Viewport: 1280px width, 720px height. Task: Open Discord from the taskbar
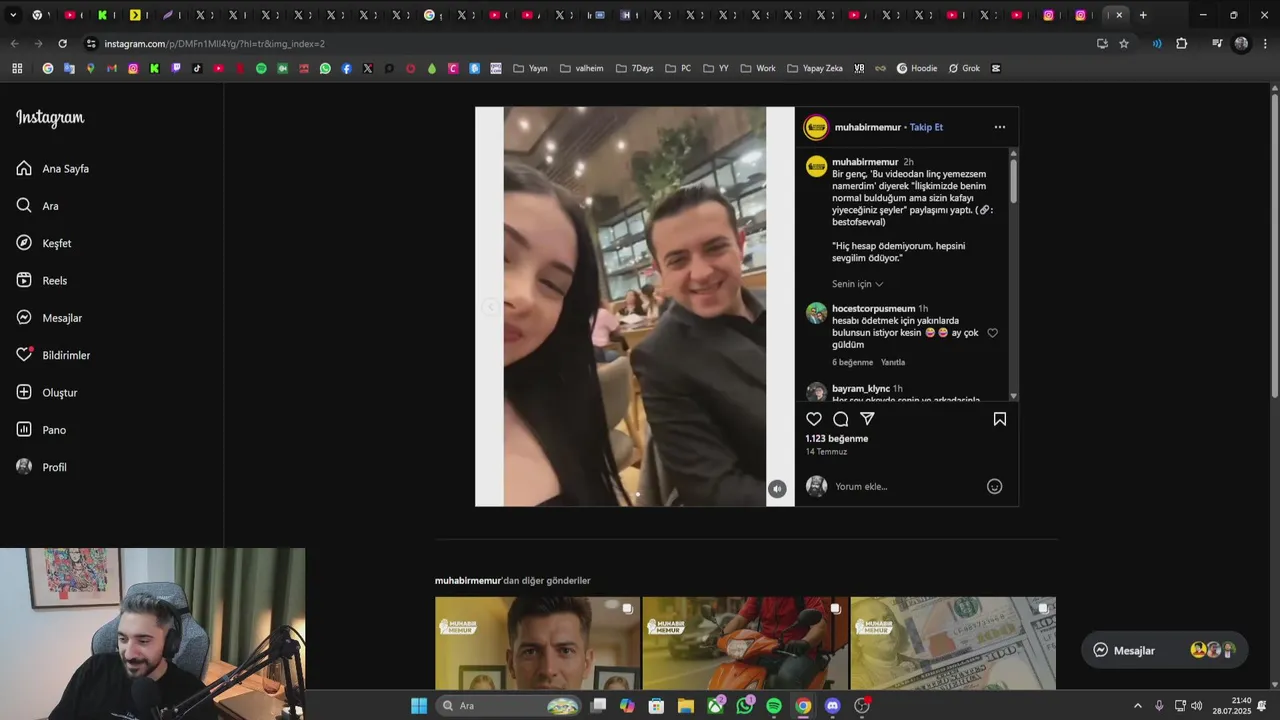(832, 705)
